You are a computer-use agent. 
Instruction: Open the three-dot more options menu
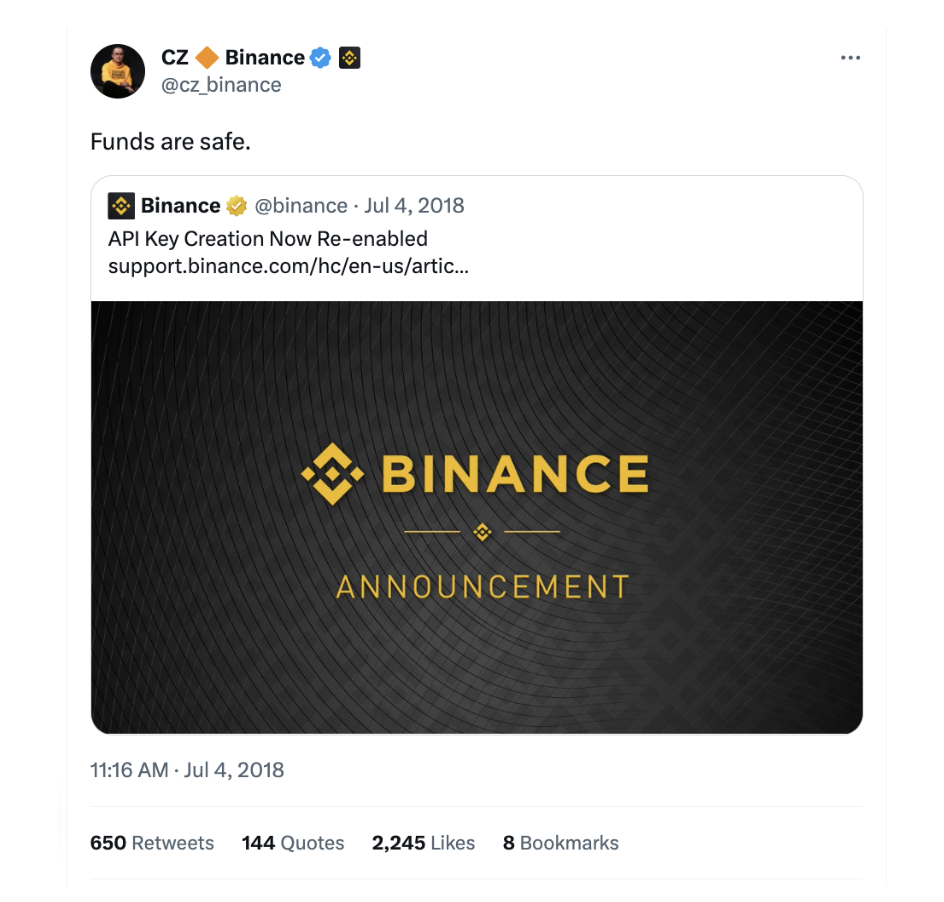pos(850,58)
